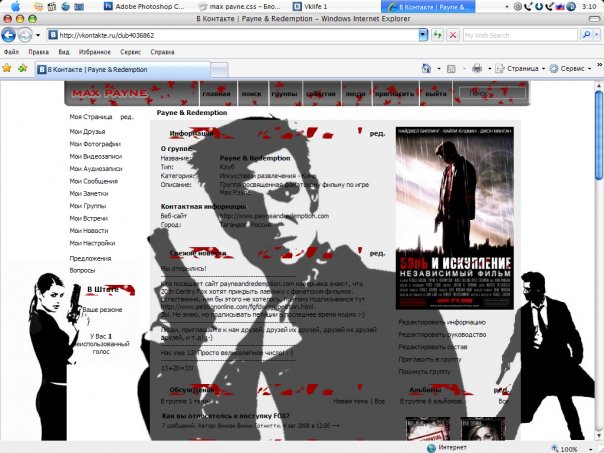Screen dimensions: 604x453
Task: Open события in site navigation
Action: [x=321, y=94]
